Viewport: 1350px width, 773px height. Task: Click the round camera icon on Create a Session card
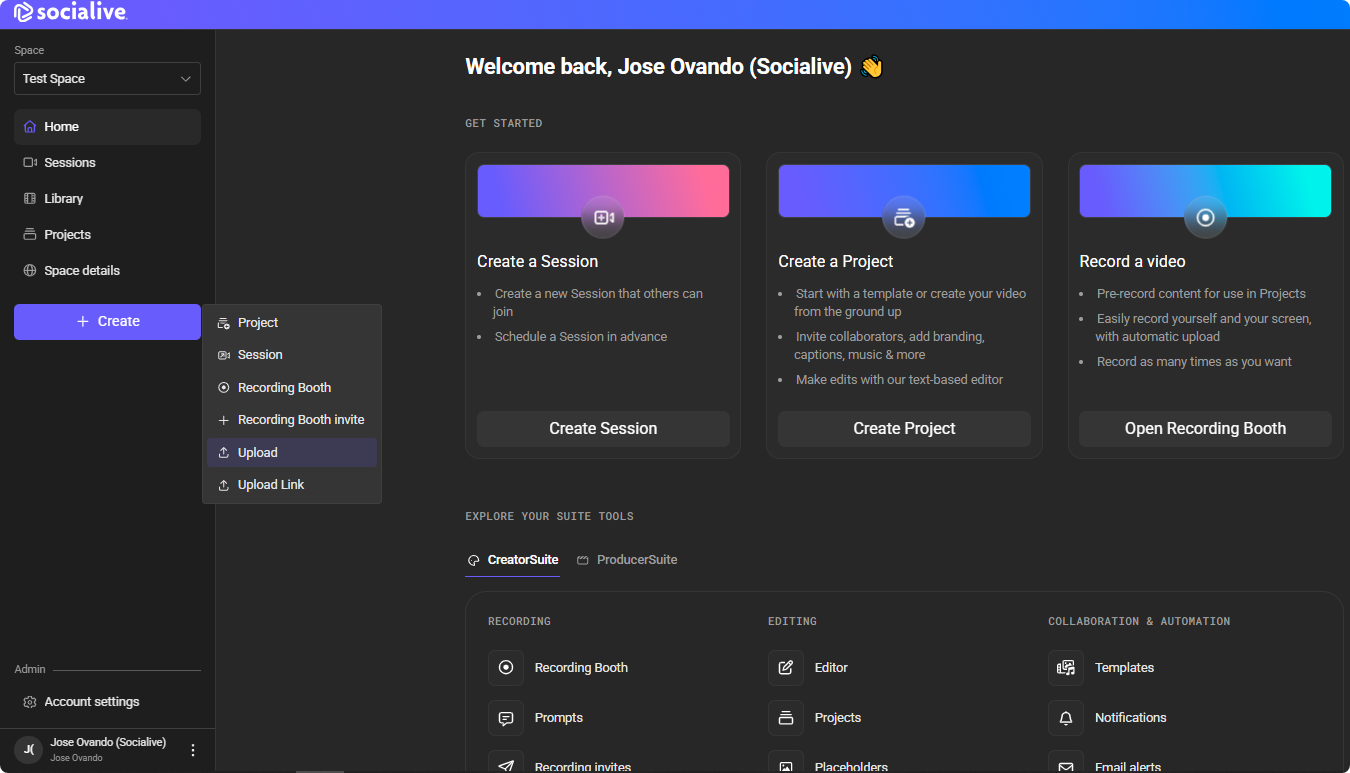click(603, 217)
